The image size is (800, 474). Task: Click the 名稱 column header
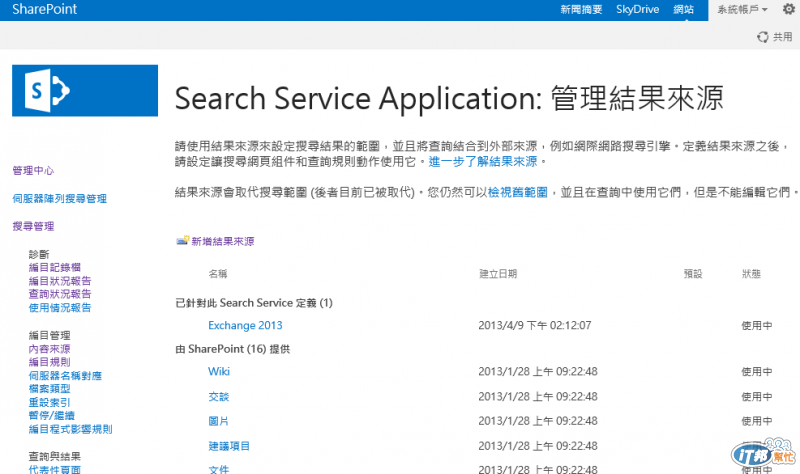[x=218, y=274]
